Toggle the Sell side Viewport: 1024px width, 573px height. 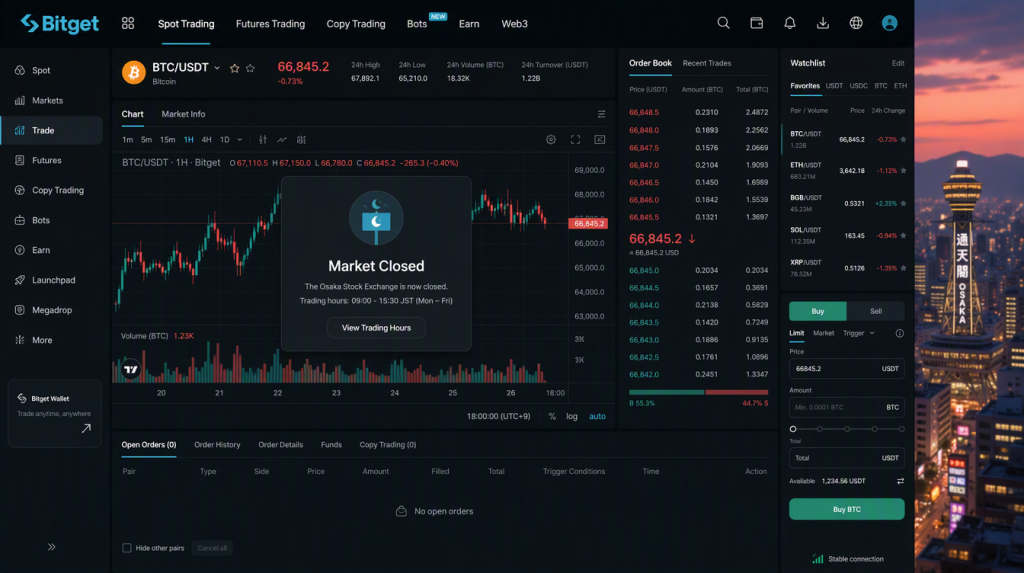pyautogui.click(x=876, y=311)
